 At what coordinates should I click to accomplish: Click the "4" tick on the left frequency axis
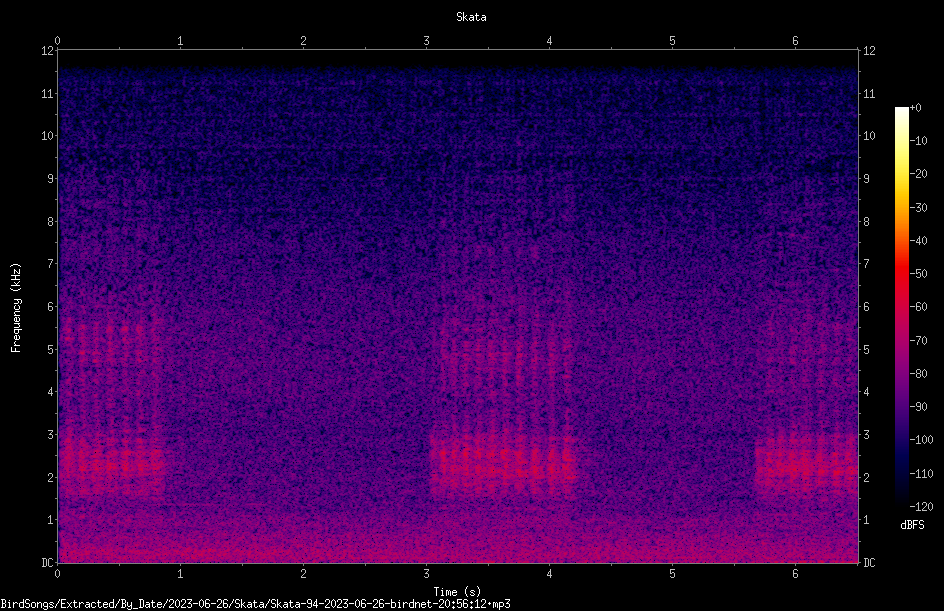(50, 392)
